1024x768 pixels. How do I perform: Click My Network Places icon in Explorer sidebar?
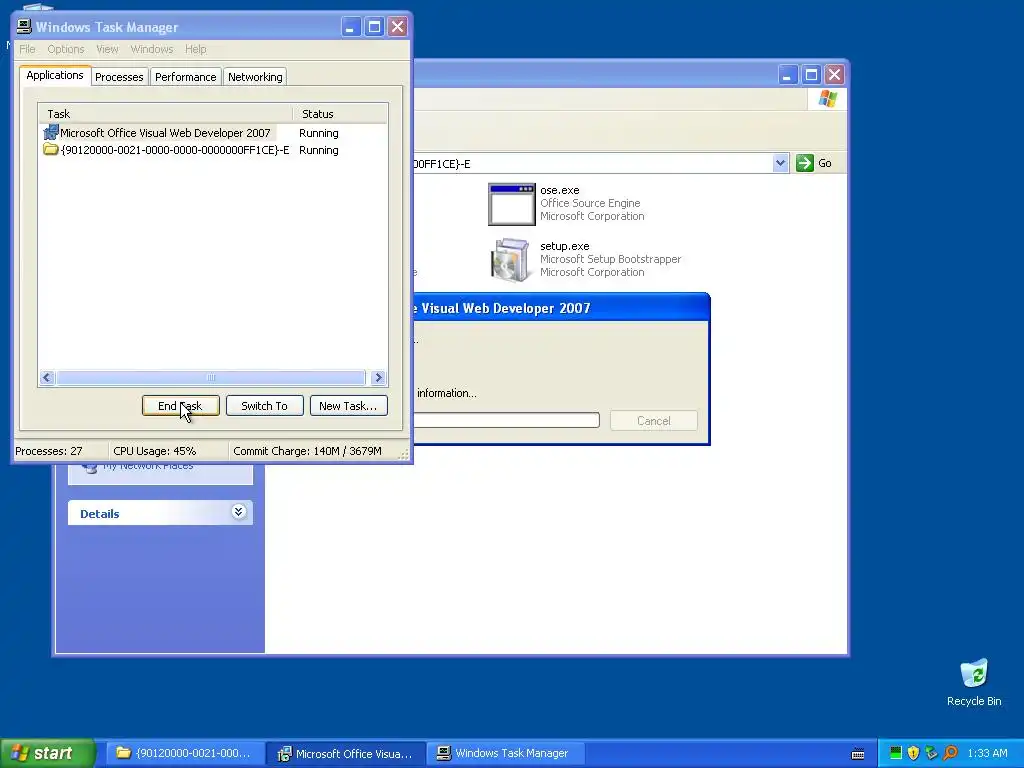(x=89, y=467)
